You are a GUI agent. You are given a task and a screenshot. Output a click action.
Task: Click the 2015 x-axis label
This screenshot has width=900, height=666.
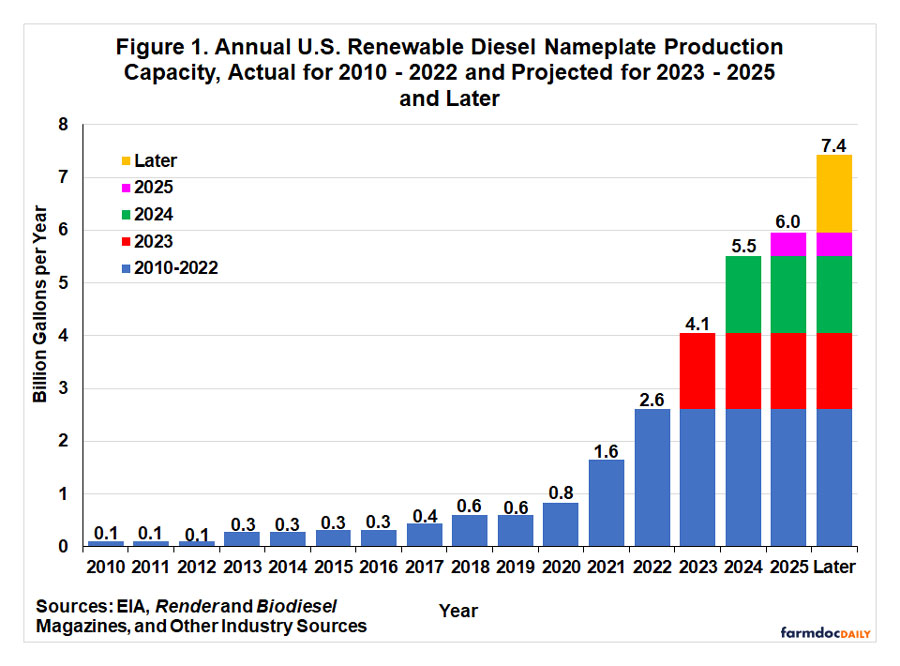pyautogui.click(x=333, y=567)
